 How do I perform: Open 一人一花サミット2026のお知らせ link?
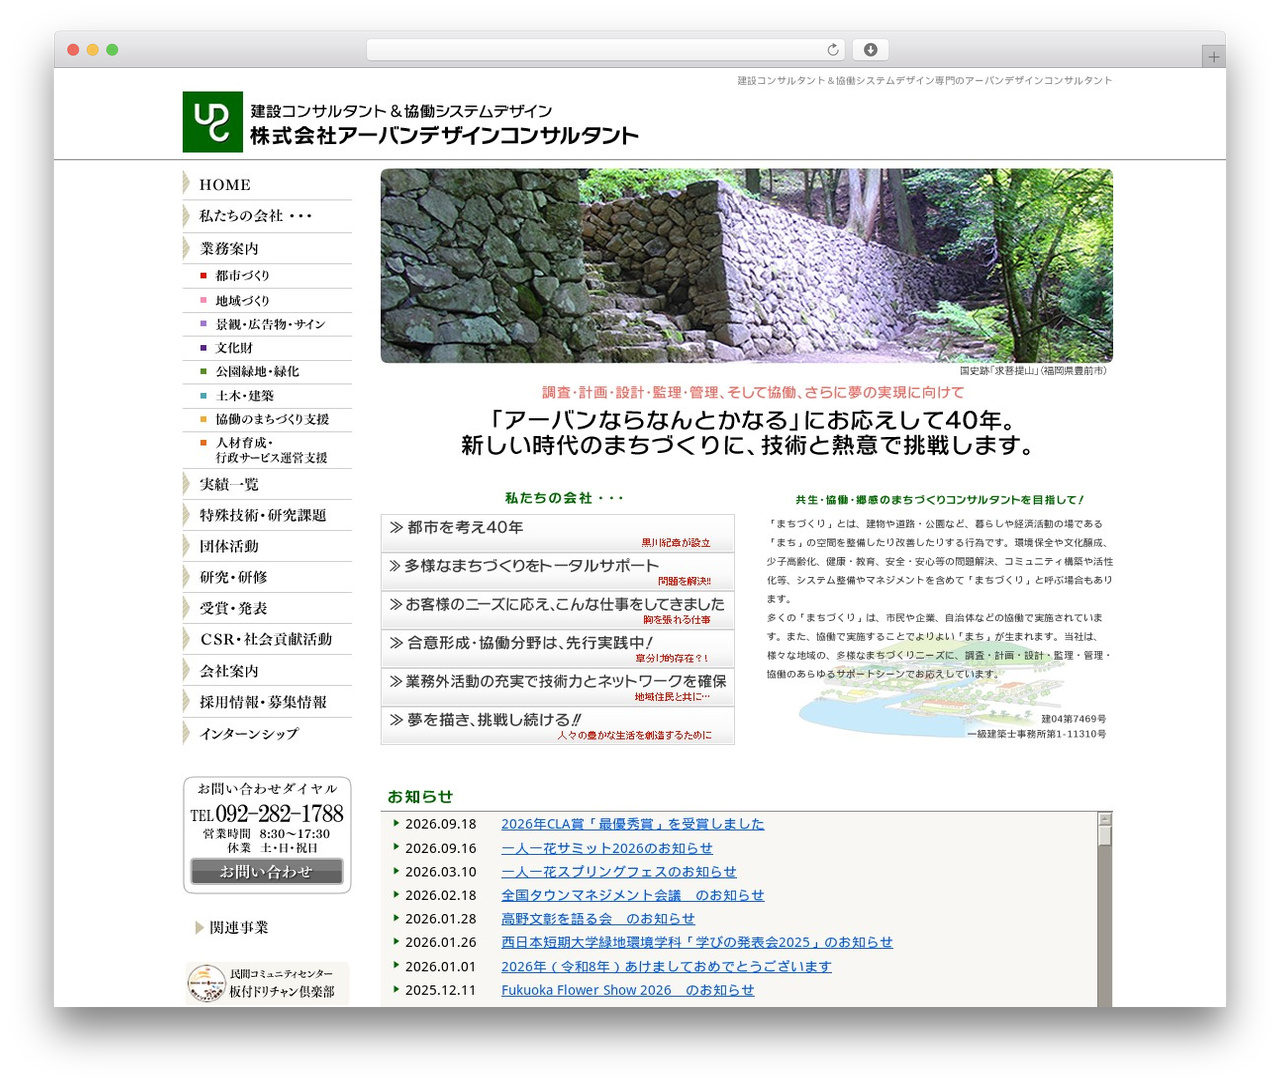tap(607, 848)
